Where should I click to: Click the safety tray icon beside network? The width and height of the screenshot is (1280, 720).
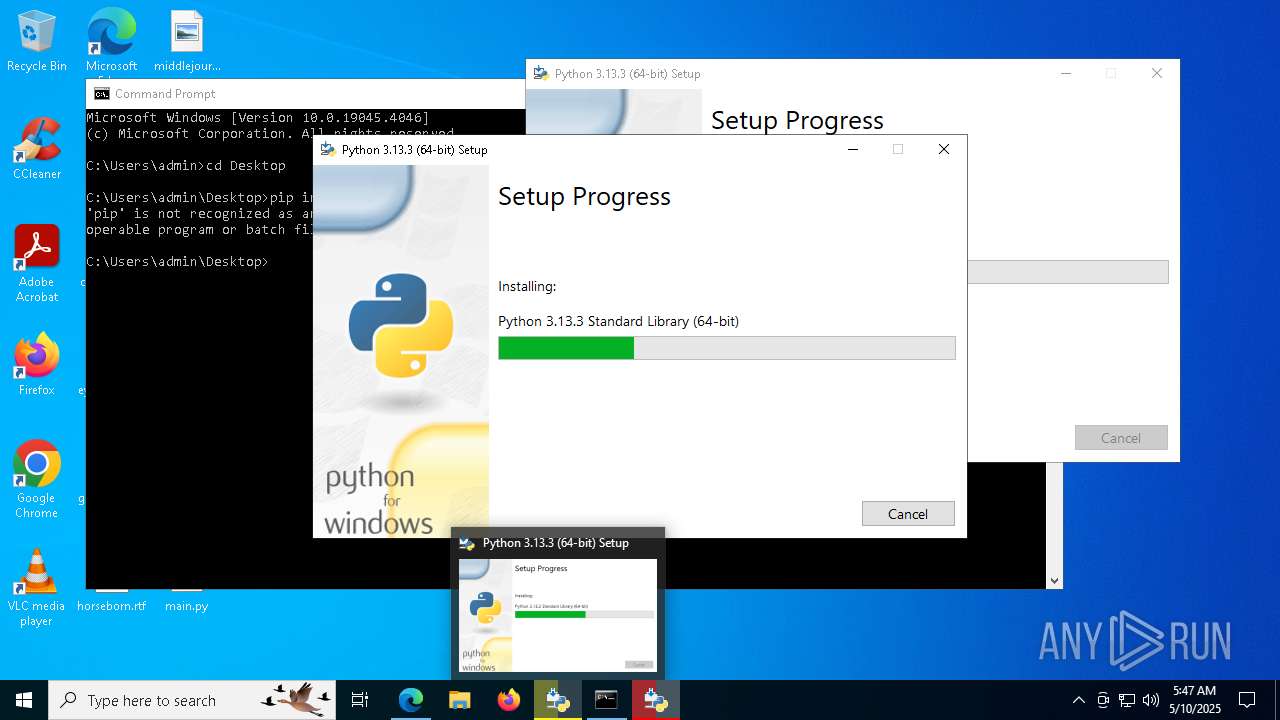(1103, 700)
